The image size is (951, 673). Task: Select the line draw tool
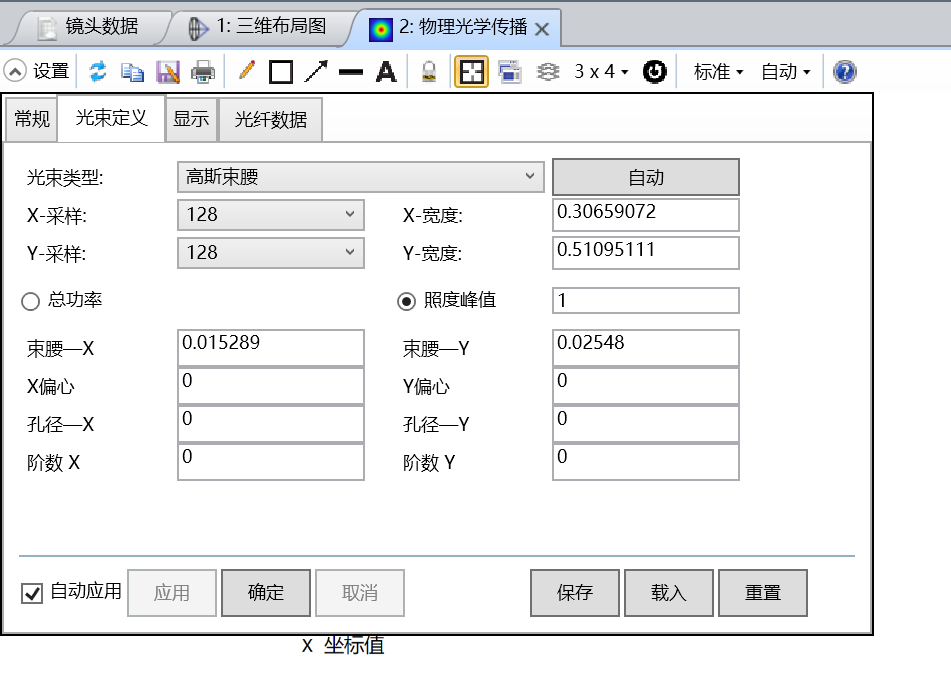351,72
